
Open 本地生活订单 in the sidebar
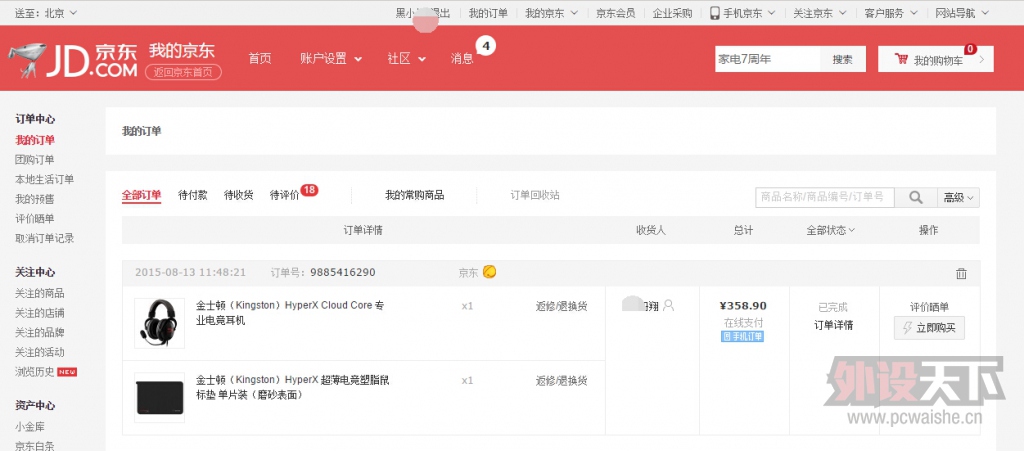click(x=44, y=179)
